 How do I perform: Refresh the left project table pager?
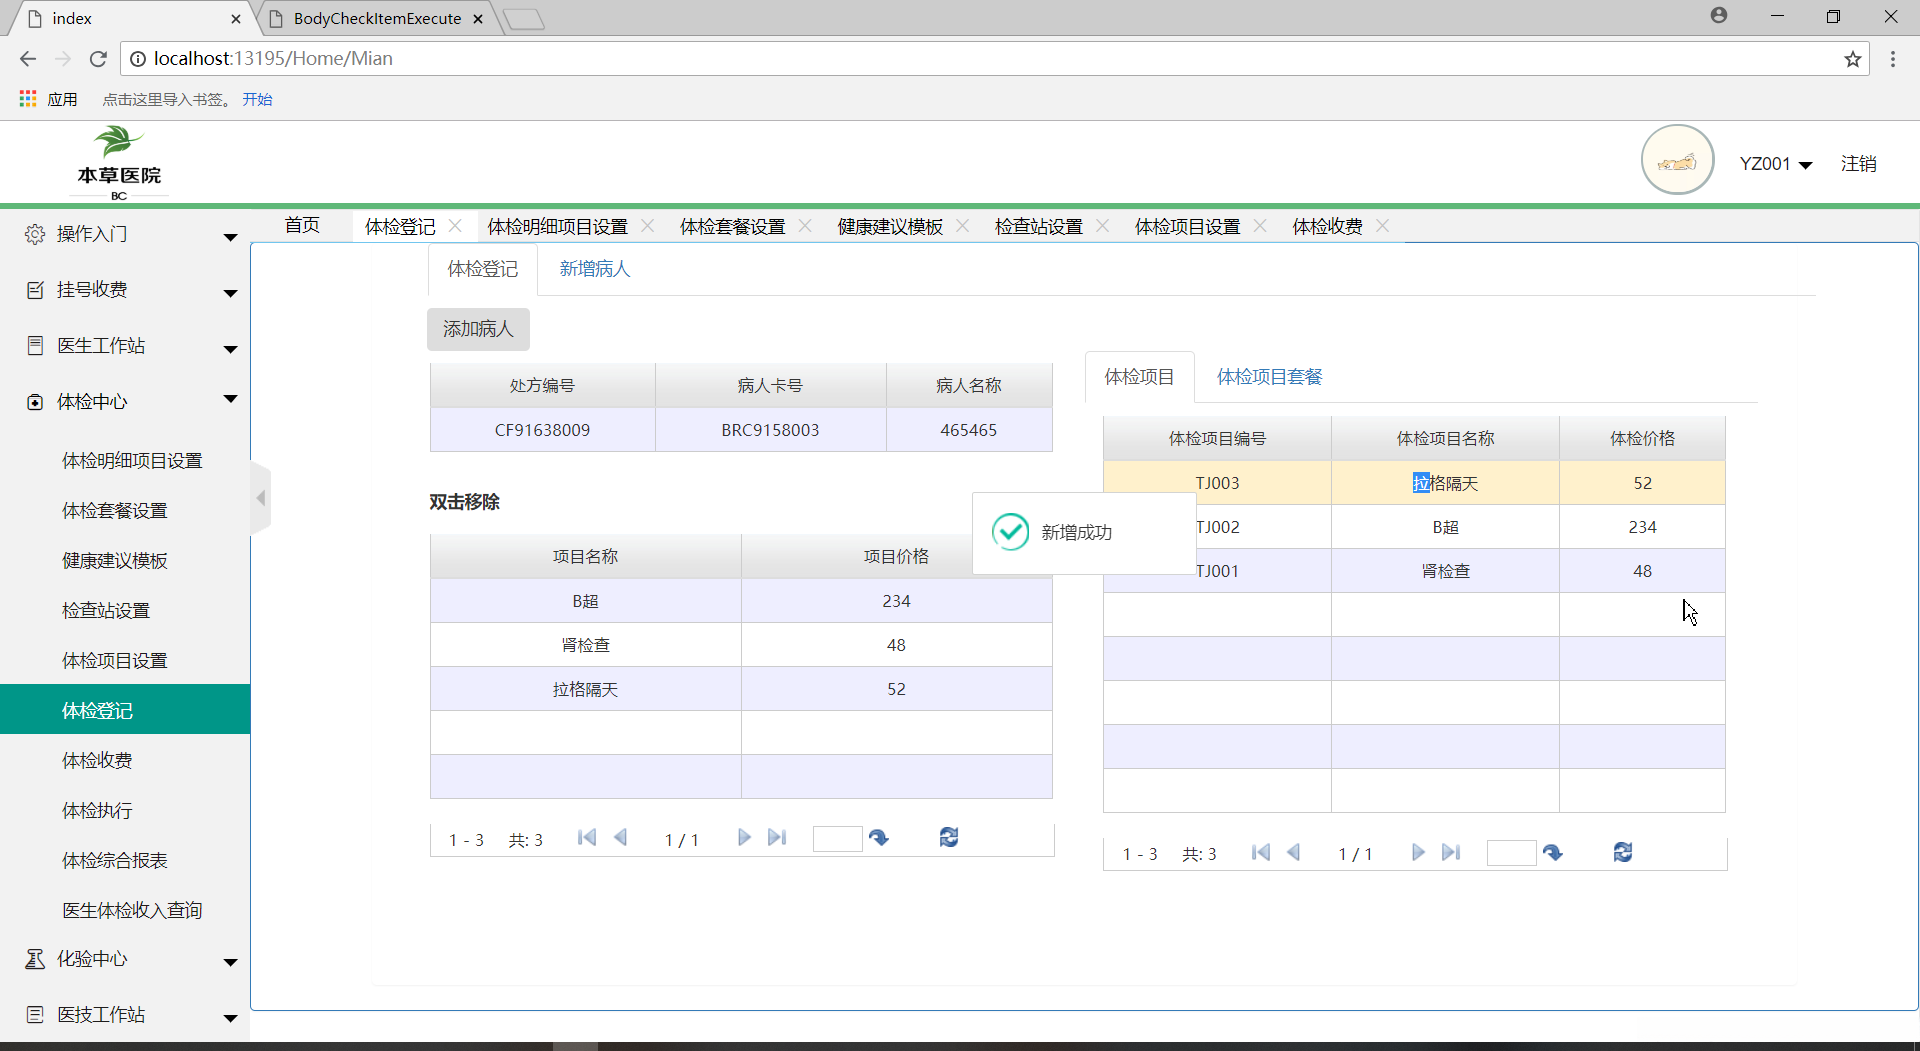[949, 838]
